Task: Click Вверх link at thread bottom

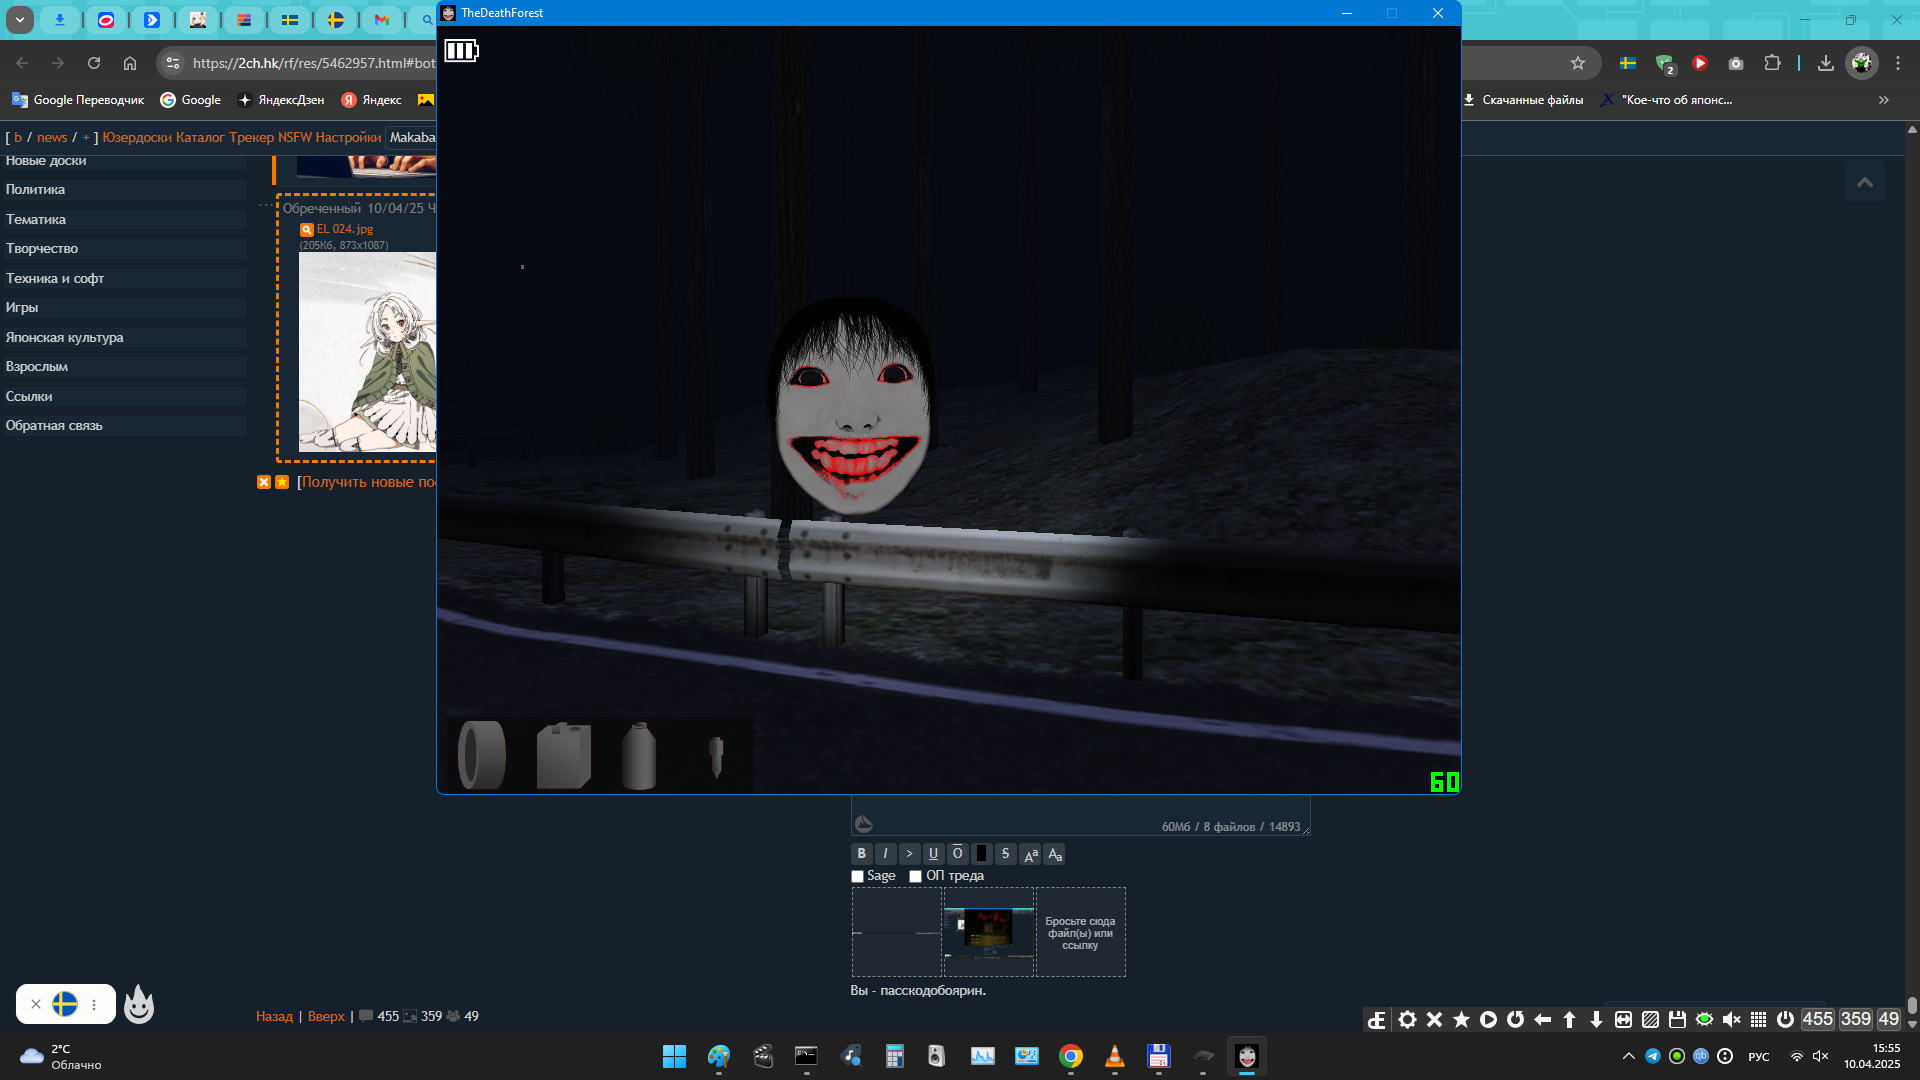Action: pos(326,1016)
